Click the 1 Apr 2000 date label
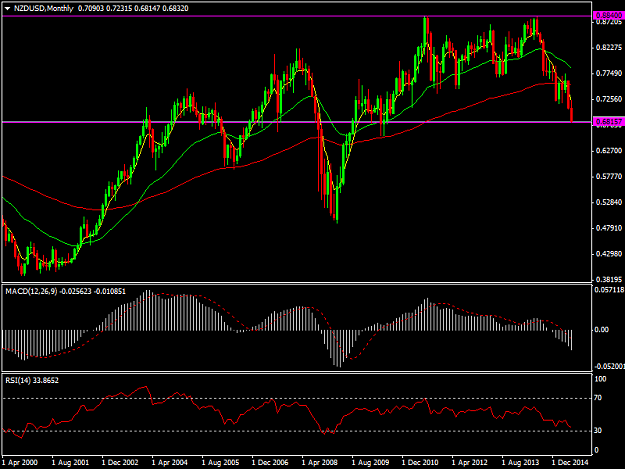 pyautogui.click(x=20, y=463)
